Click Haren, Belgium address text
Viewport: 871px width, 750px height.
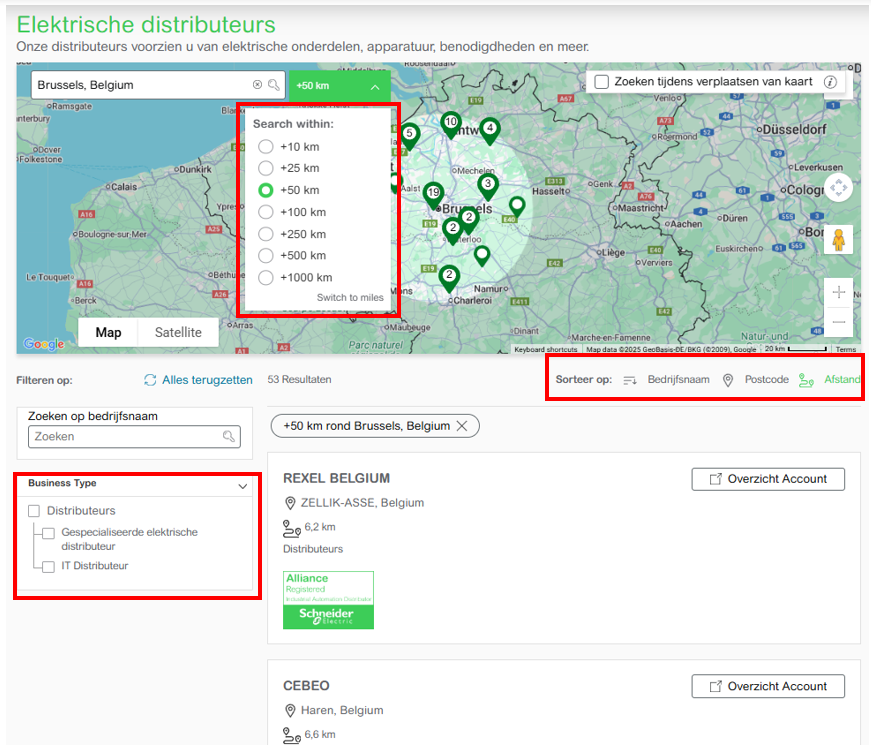click(x=342, y=710)
